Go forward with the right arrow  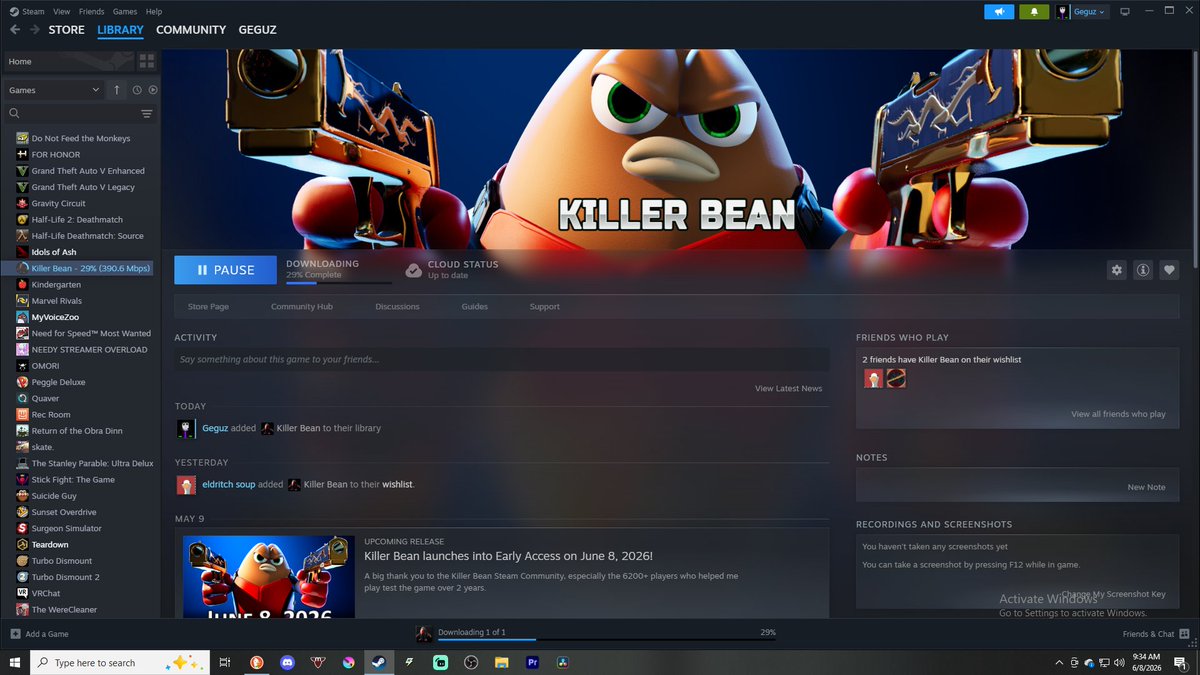(35, 30)
